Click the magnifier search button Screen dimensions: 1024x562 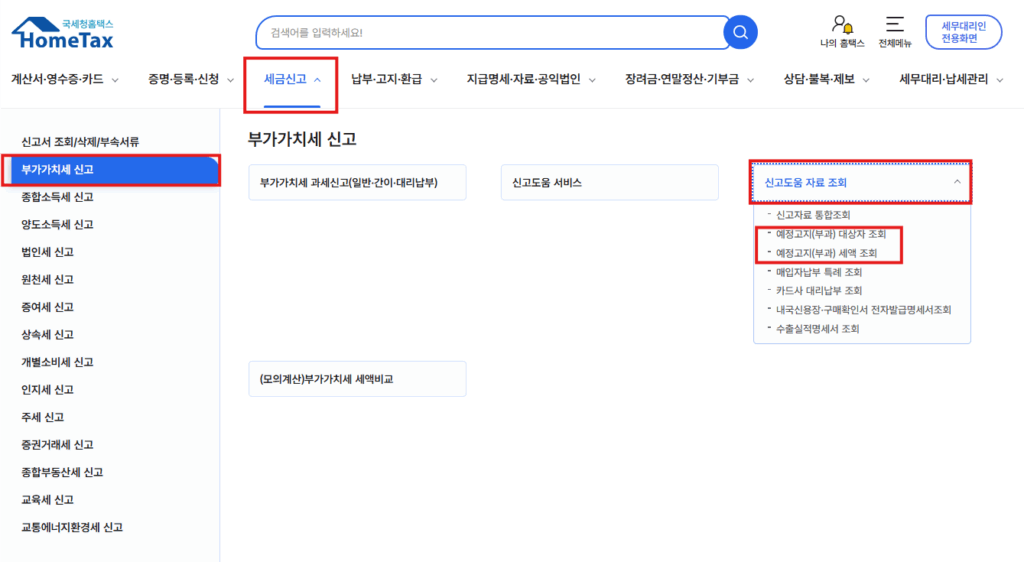point(740,32)
